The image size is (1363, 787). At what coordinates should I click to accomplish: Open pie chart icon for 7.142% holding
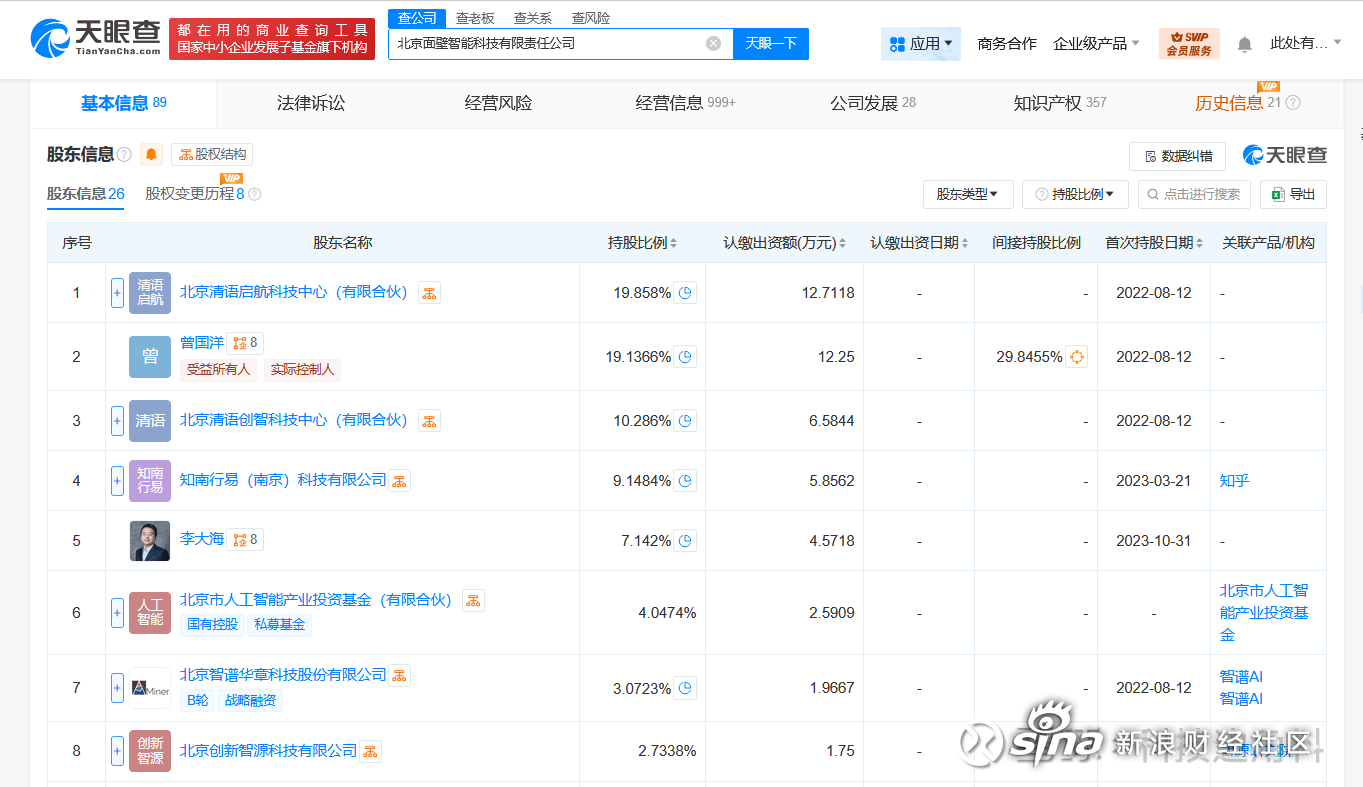(x=685, y=541)
